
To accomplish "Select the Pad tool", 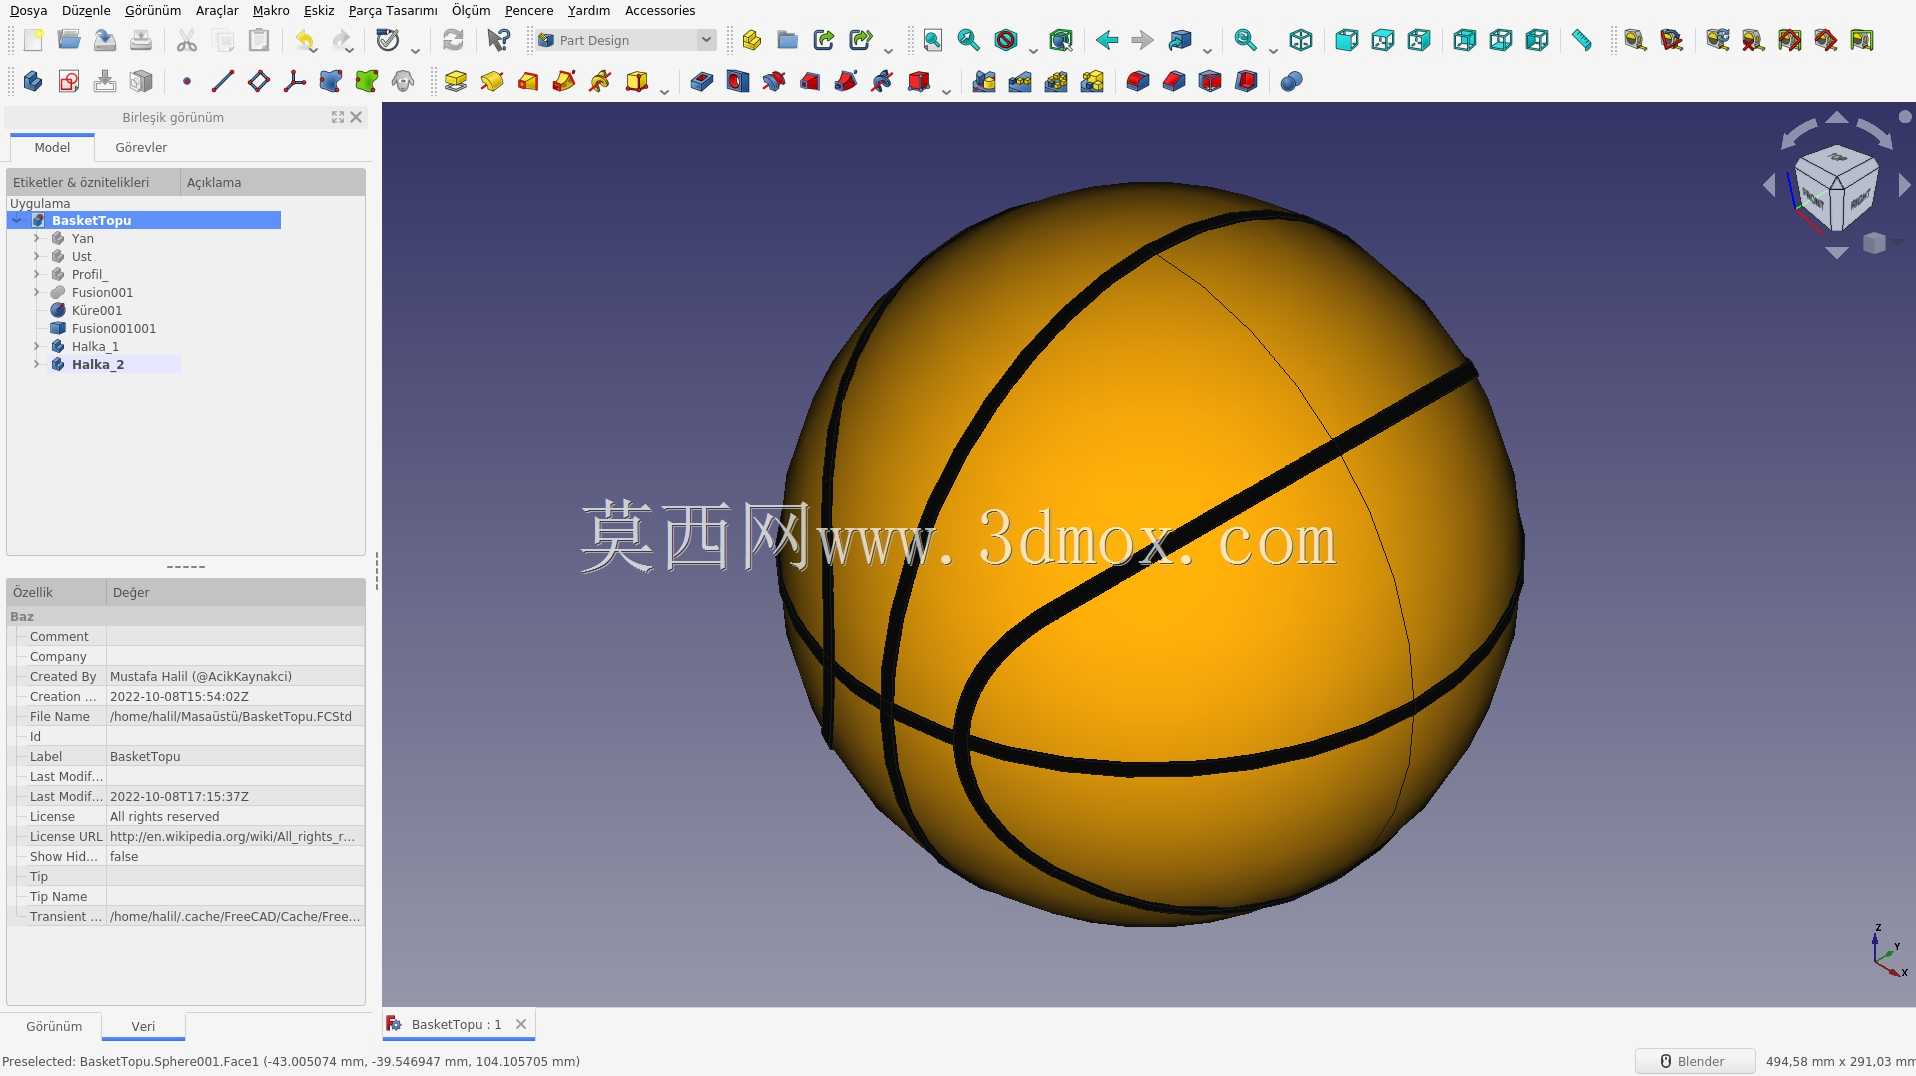I will [x=456, y=81].
